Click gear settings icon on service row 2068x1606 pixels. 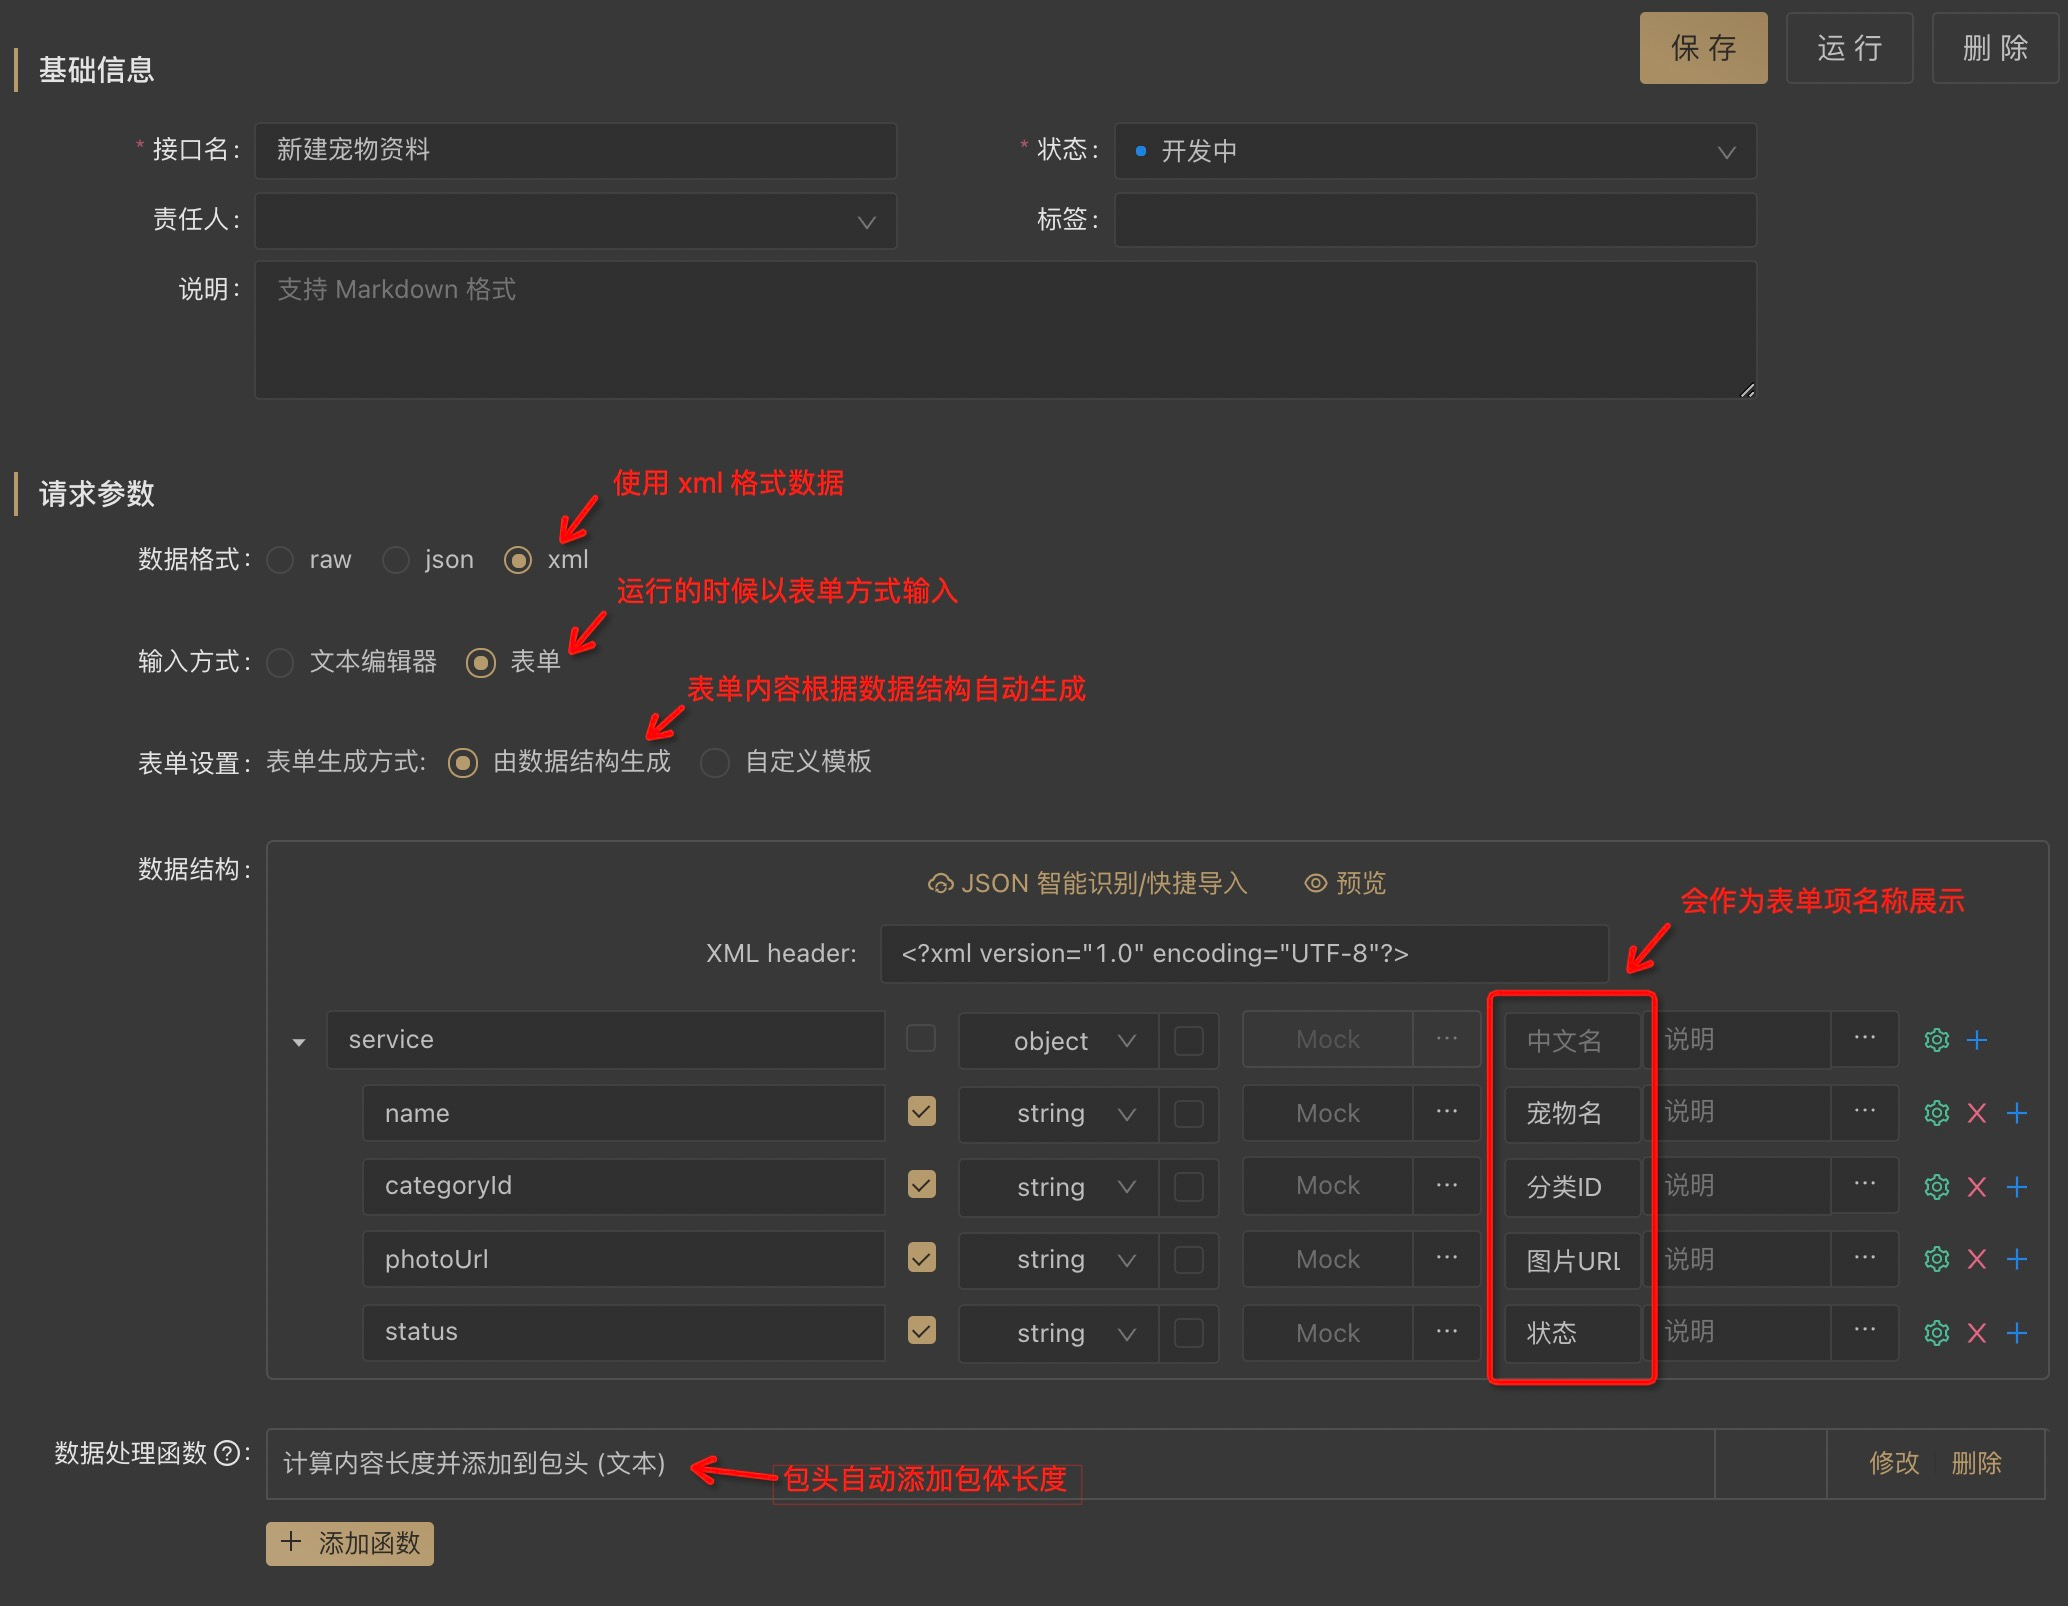(1936, 1040)
